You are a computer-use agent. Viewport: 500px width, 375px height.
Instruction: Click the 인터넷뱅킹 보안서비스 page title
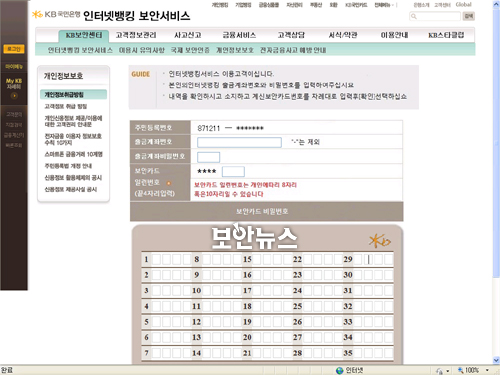(x=137, y=16)
